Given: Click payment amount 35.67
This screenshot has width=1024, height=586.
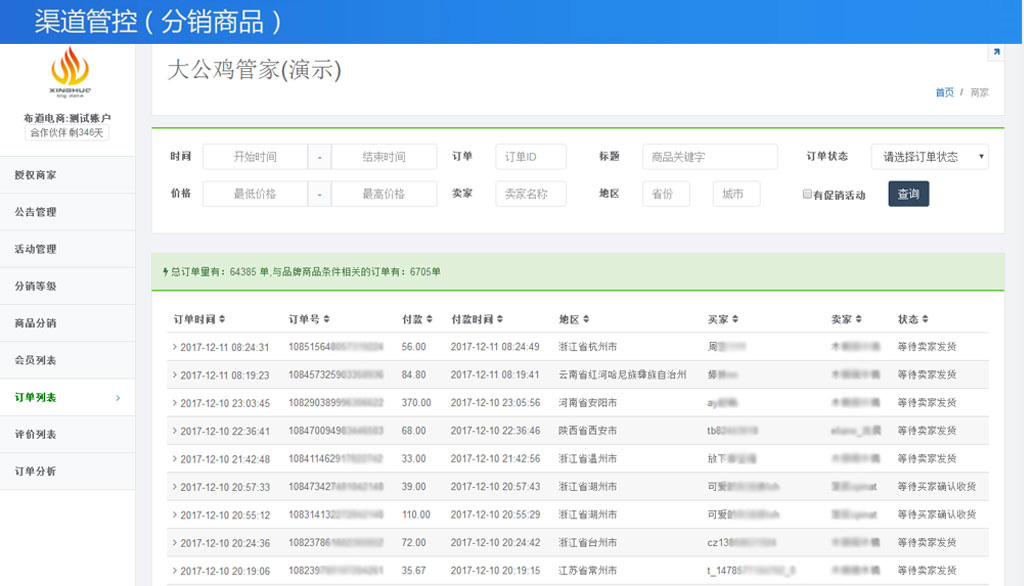Looking at the screenshot, I should (x=413, y=571).
